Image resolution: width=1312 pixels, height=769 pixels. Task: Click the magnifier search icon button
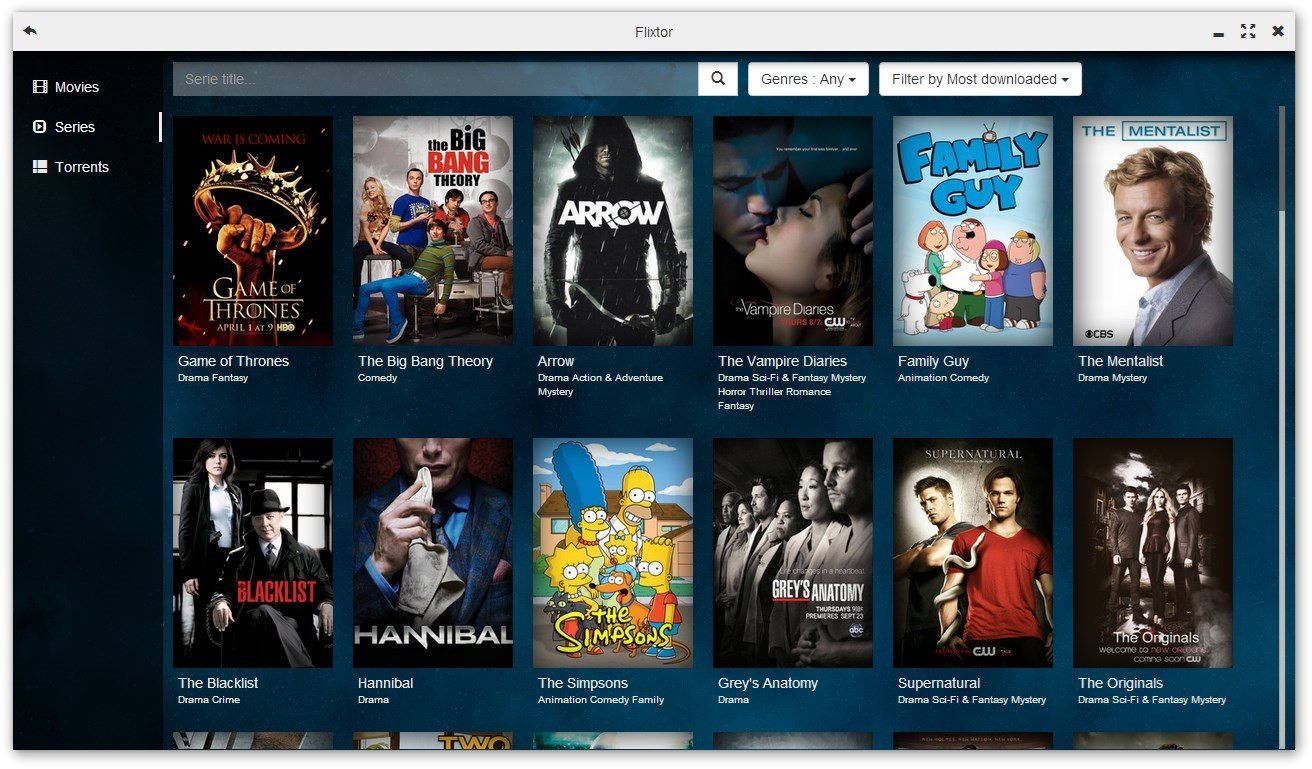click(x=717, y=79)
